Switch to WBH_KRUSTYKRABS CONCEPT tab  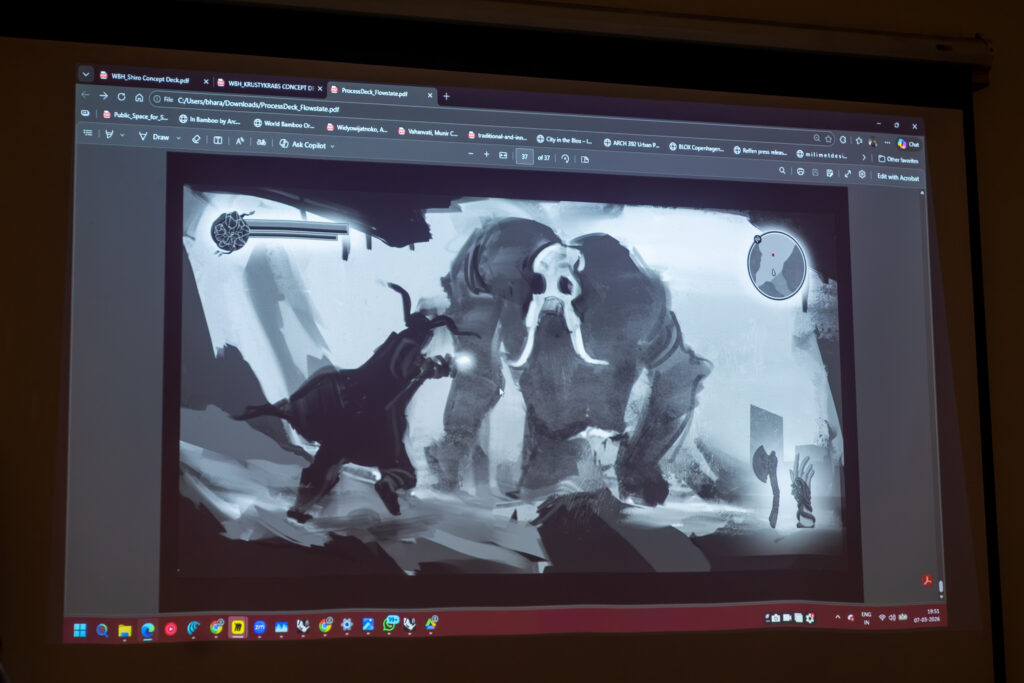click(264, 85)
